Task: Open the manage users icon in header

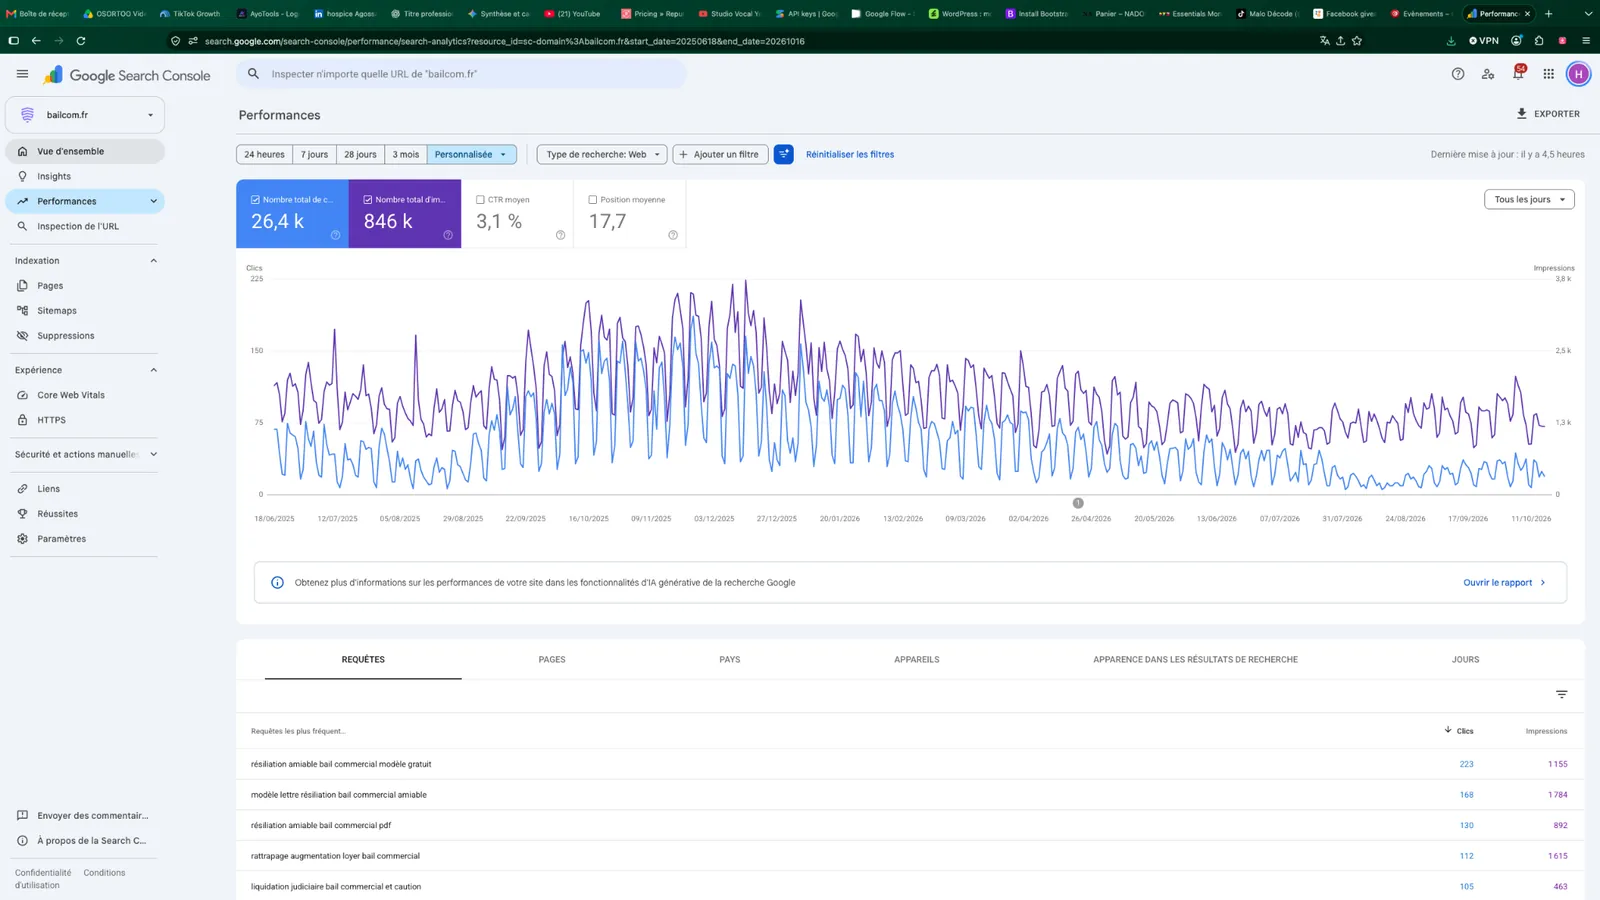Action: coord(1488,74)
